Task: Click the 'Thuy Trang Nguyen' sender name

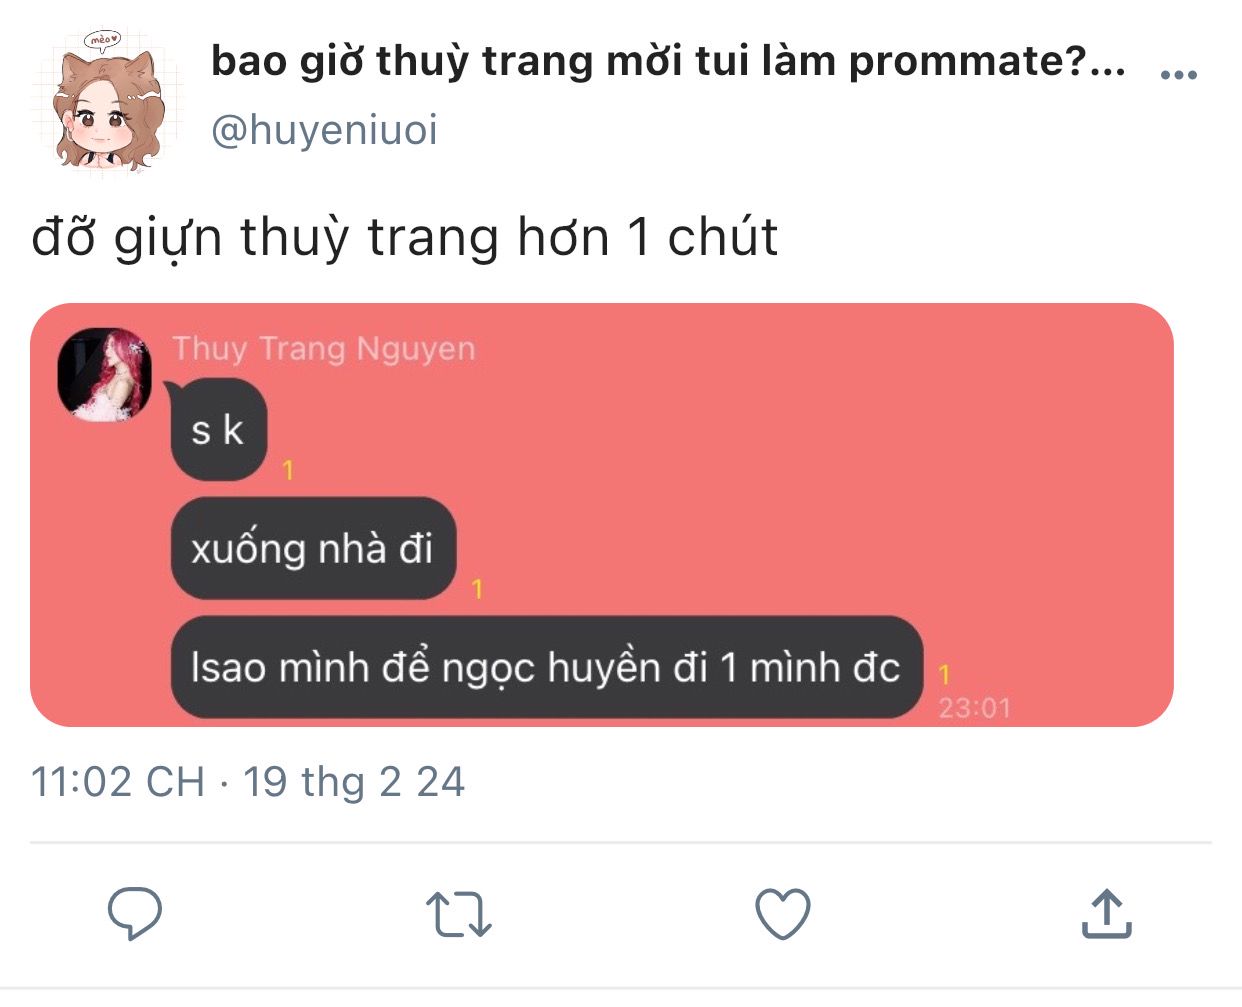Action: (x=324, y=348)
